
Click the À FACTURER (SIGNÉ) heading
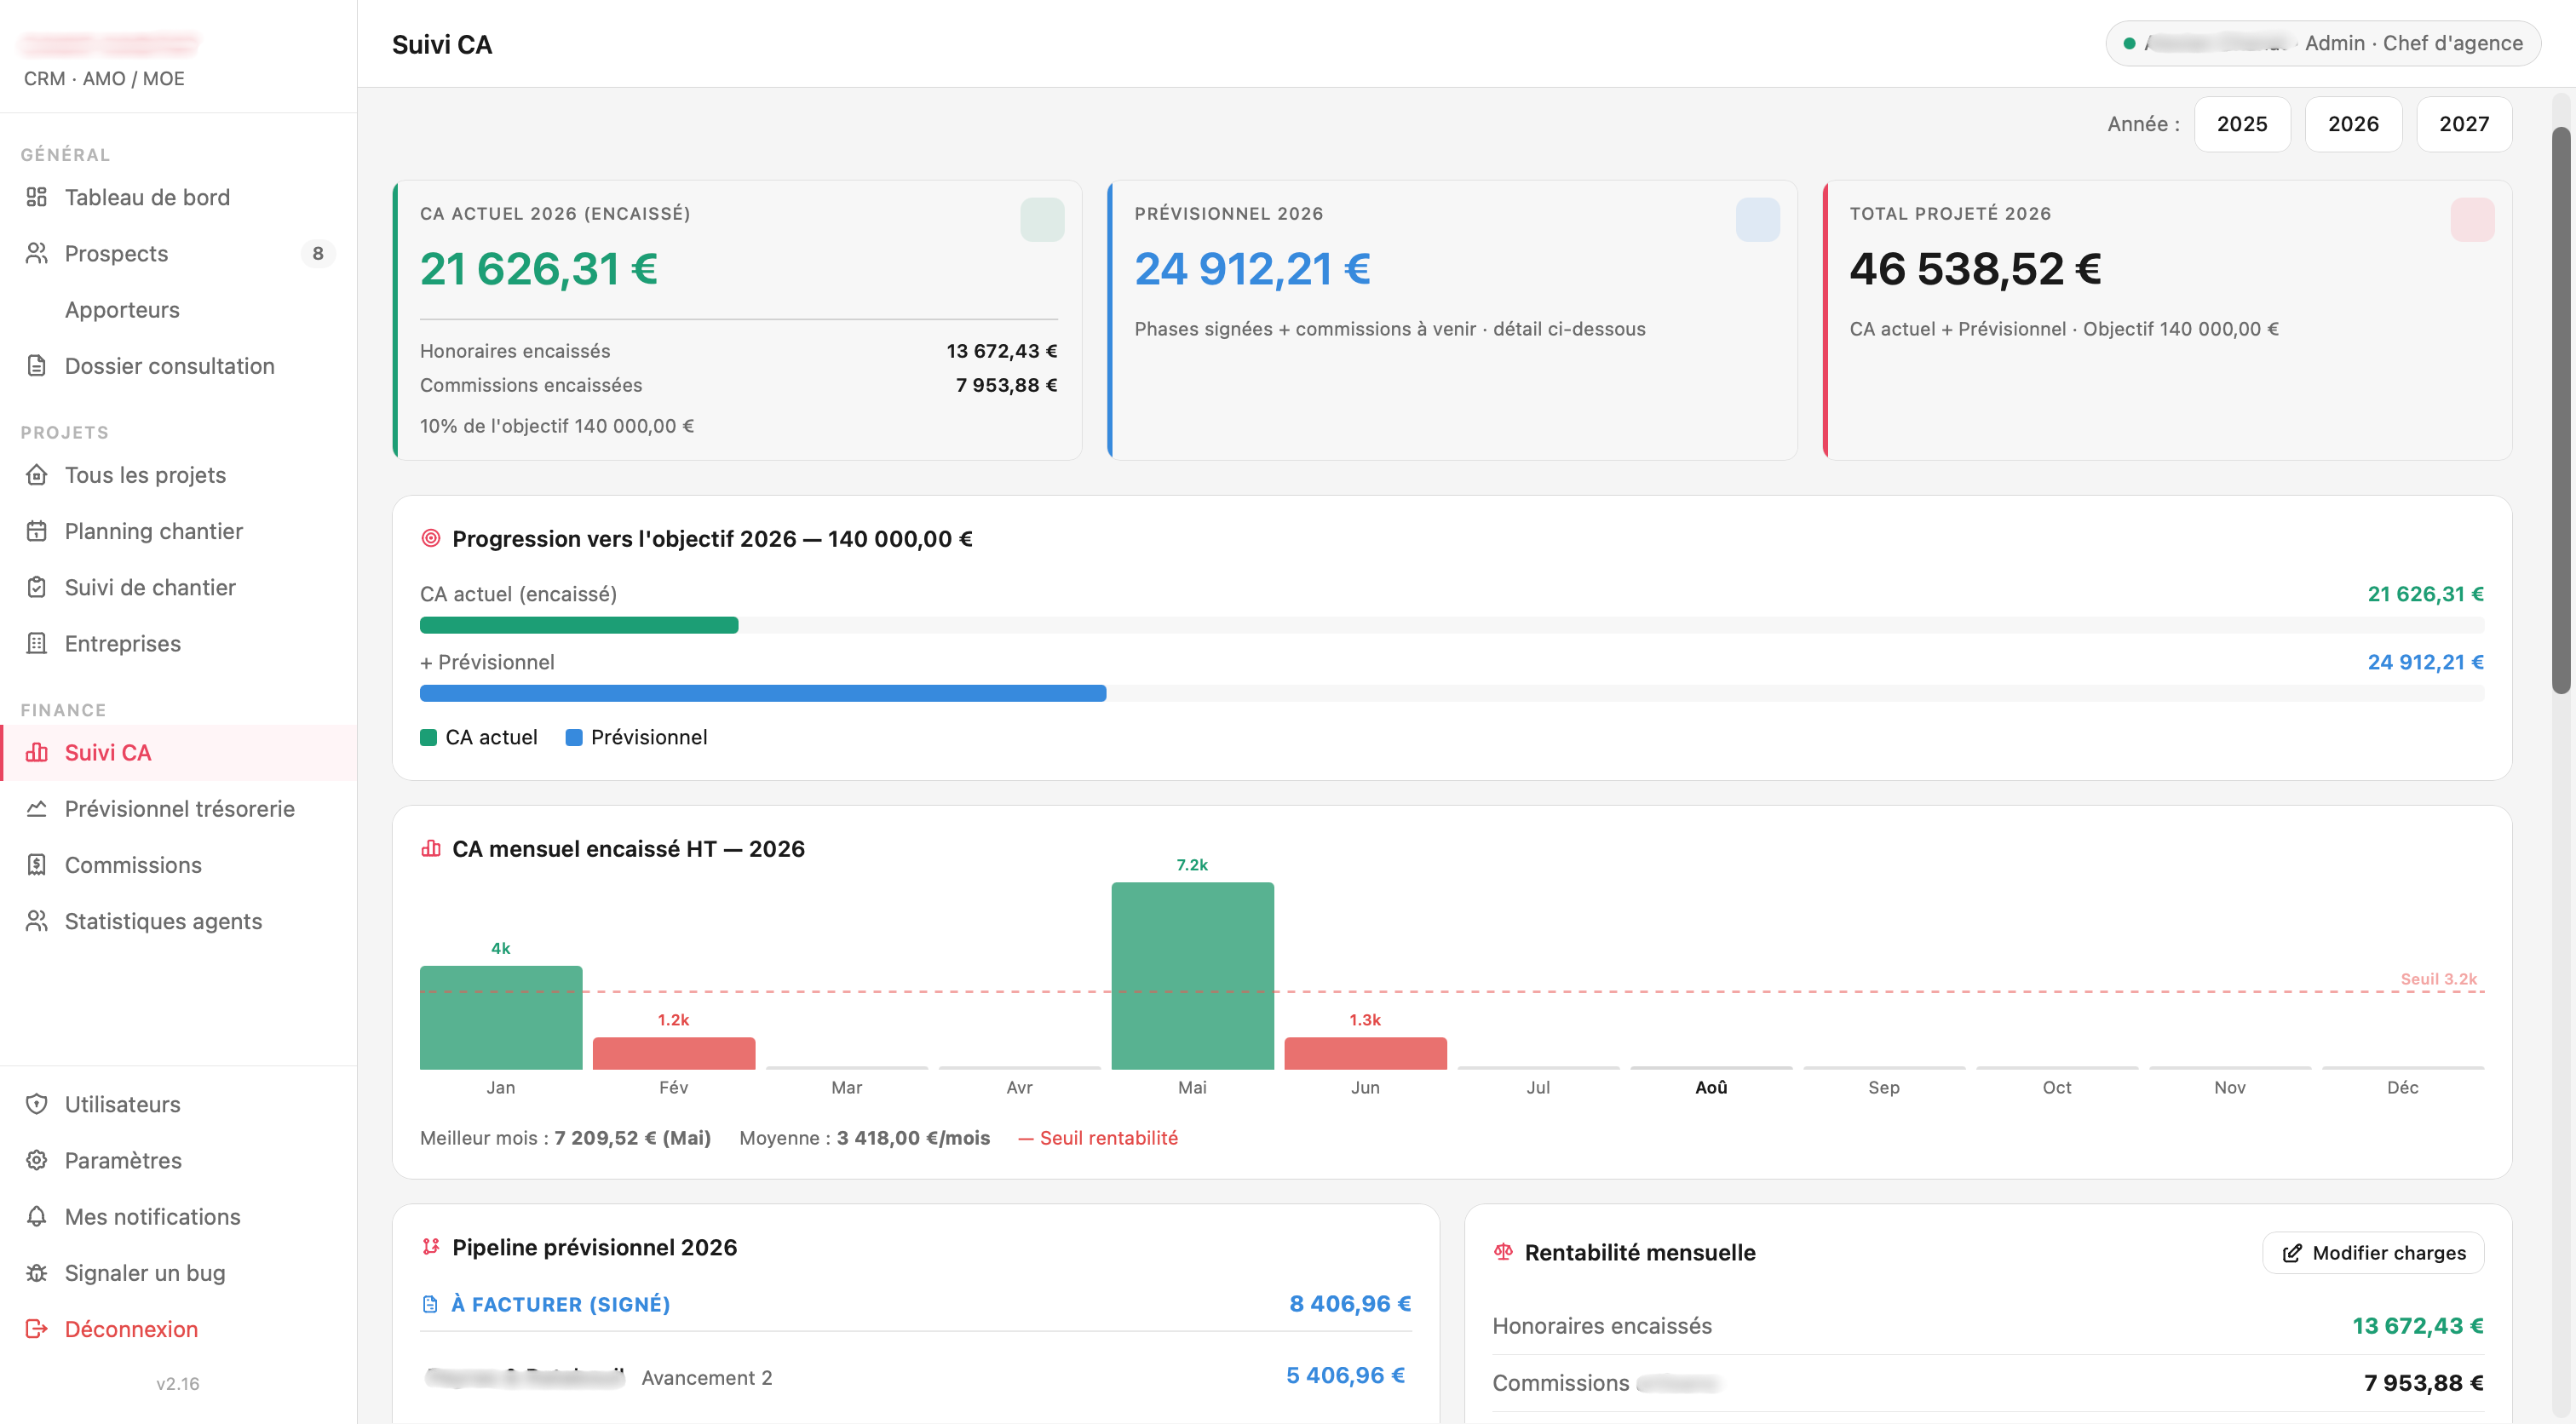(560, 1304)
